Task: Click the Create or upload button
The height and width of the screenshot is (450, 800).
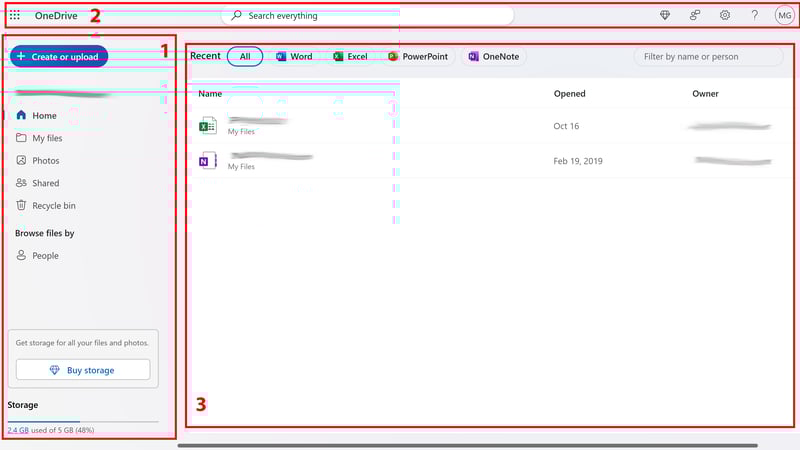Action: (x=59, y=57)
